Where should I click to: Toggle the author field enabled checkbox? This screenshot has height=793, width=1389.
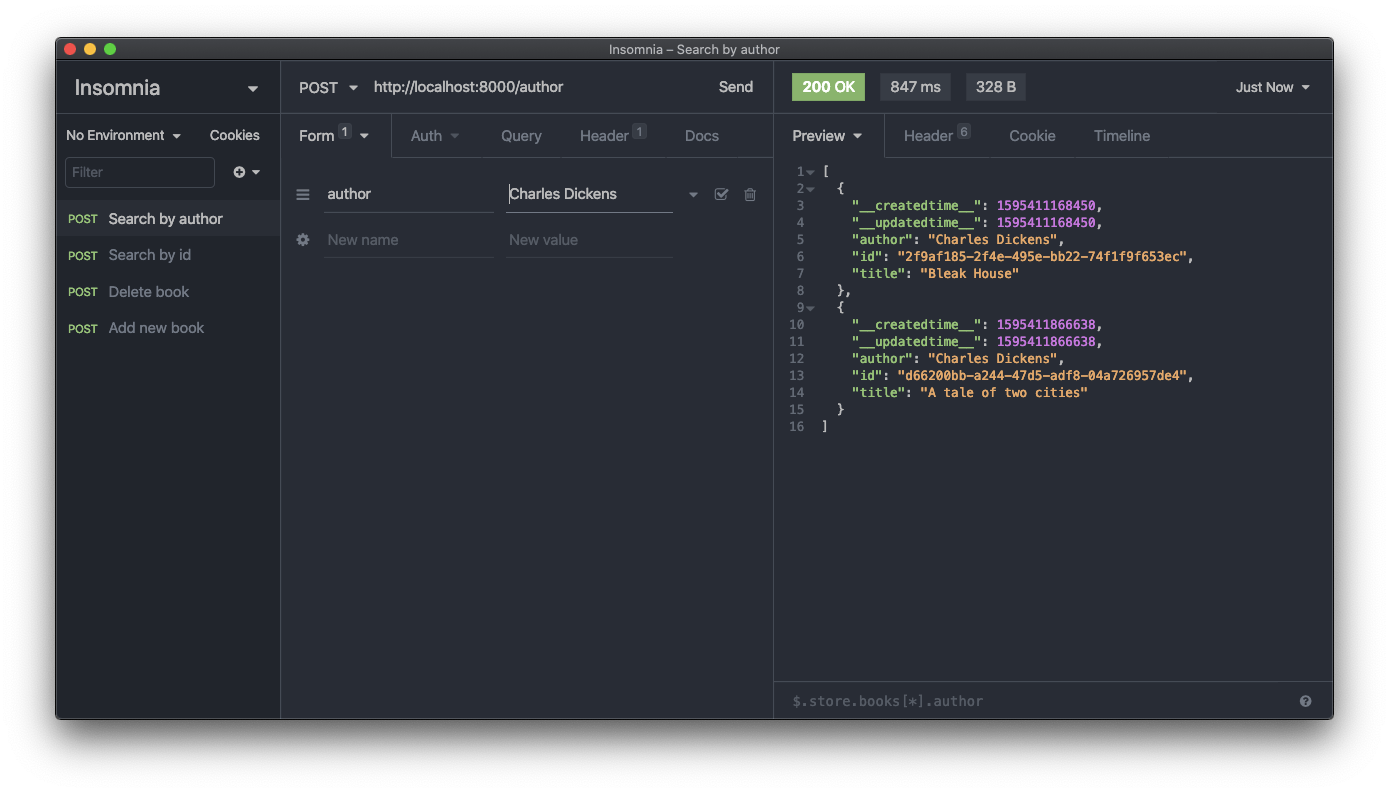(x=721, y=195)
